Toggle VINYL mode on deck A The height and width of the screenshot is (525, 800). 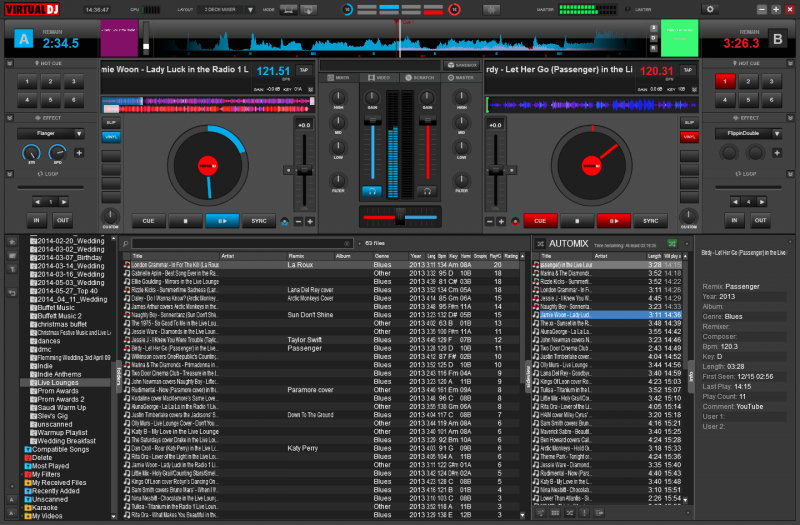coord(111,137)
